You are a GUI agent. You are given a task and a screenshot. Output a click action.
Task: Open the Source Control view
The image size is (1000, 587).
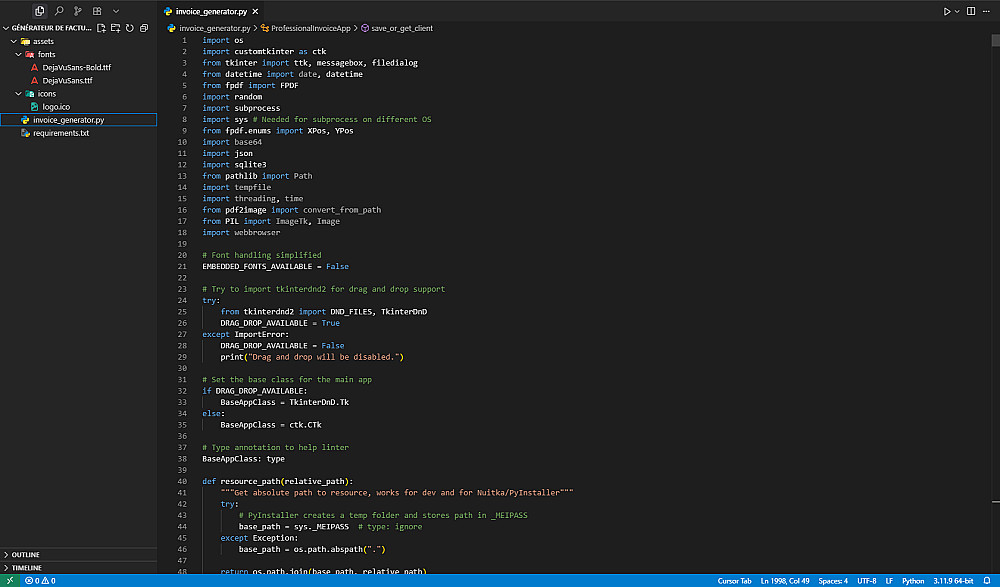[x=78, y=10]
